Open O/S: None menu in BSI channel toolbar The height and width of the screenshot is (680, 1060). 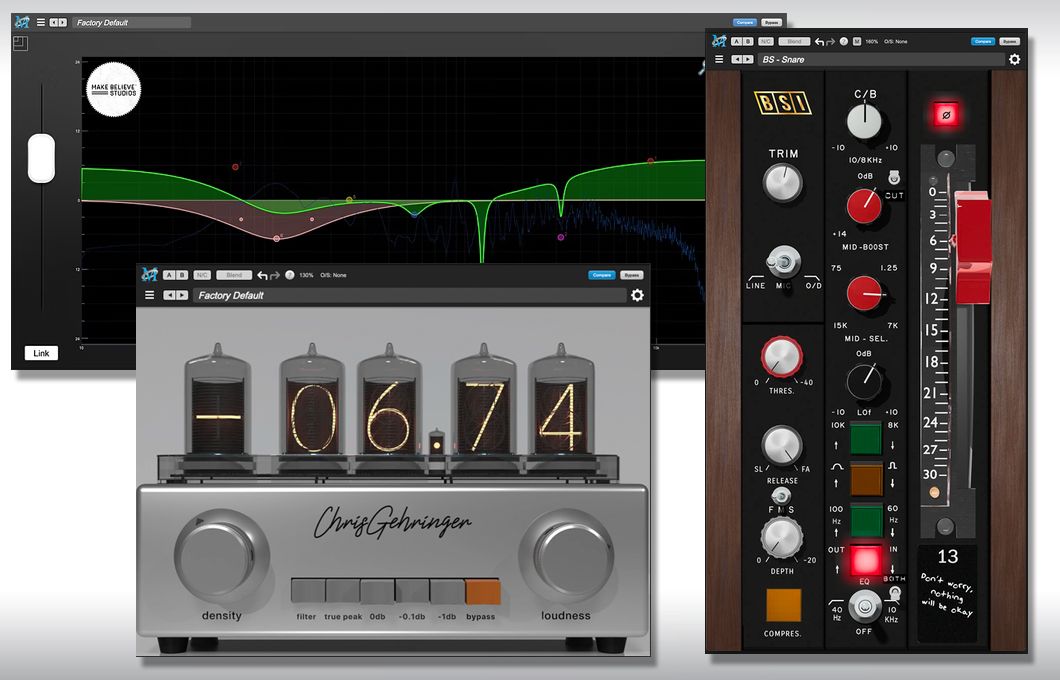point(896,41)
